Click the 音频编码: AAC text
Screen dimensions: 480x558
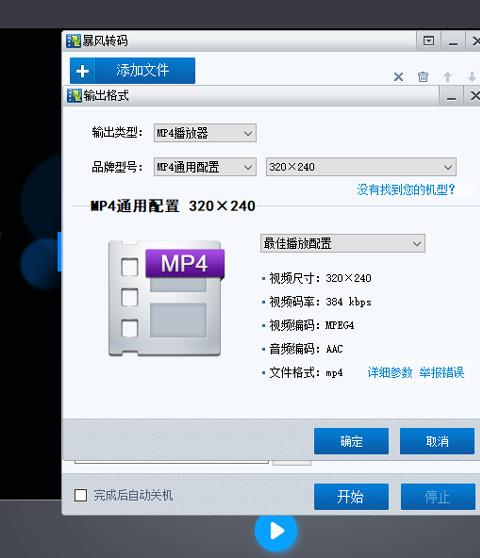306,349
